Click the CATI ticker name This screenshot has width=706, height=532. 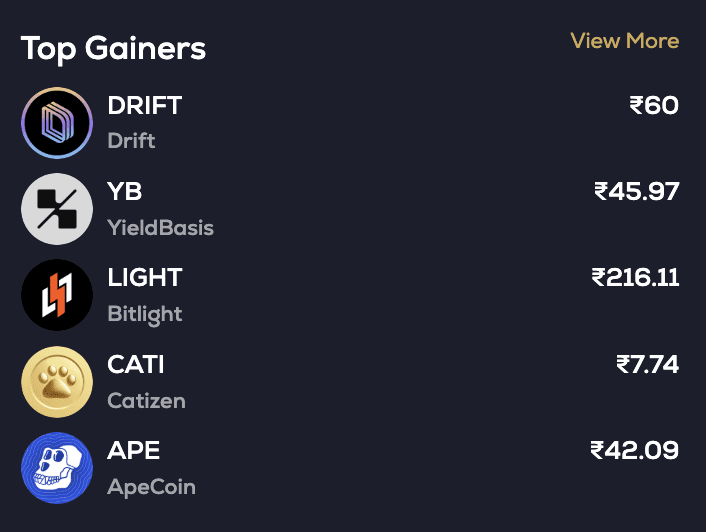[136, 364]
